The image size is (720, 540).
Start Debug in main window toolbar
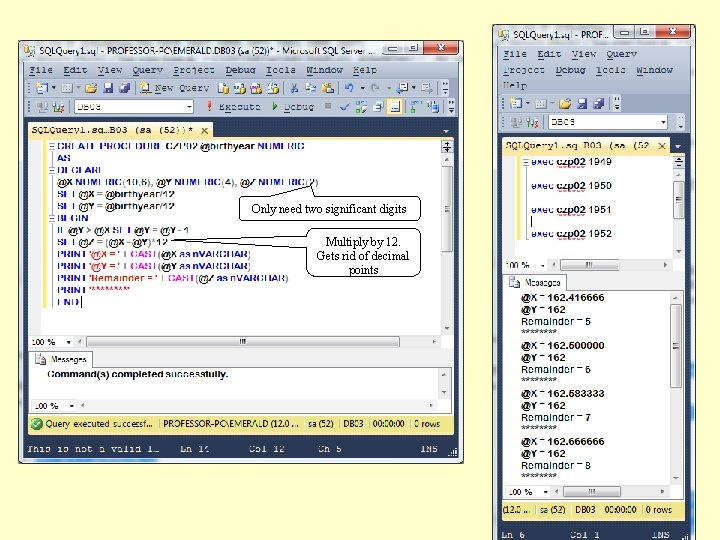(293, 107)
